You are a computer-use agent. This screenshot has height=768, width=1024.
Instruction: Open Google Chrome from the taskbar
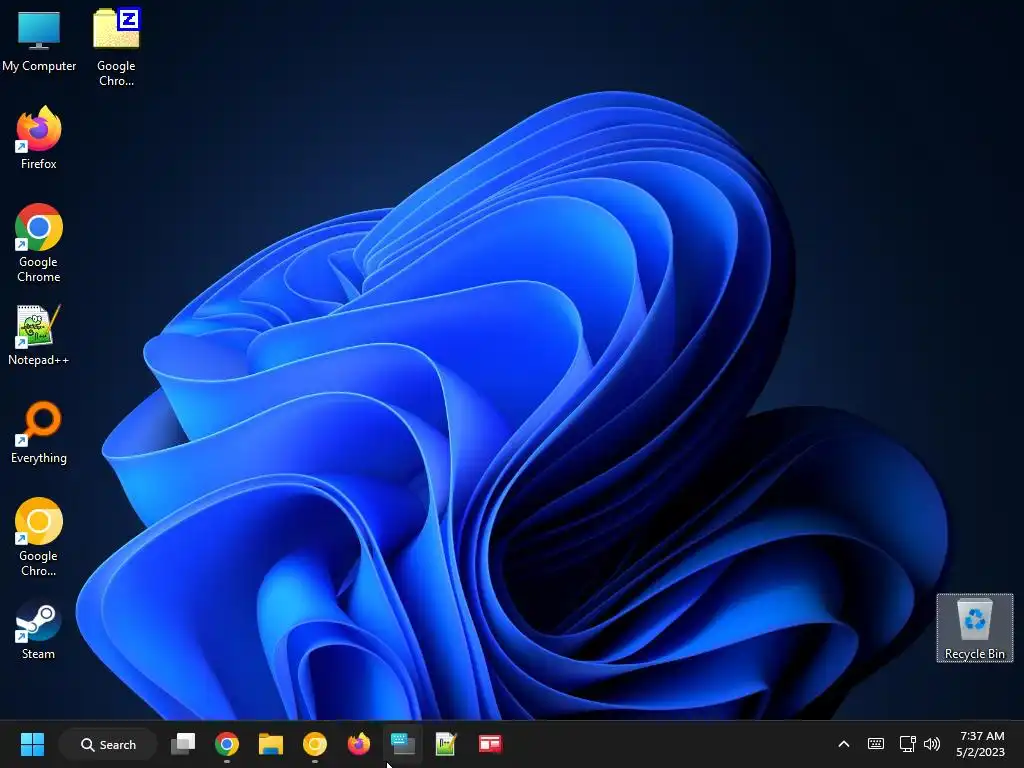coord(227,744)
